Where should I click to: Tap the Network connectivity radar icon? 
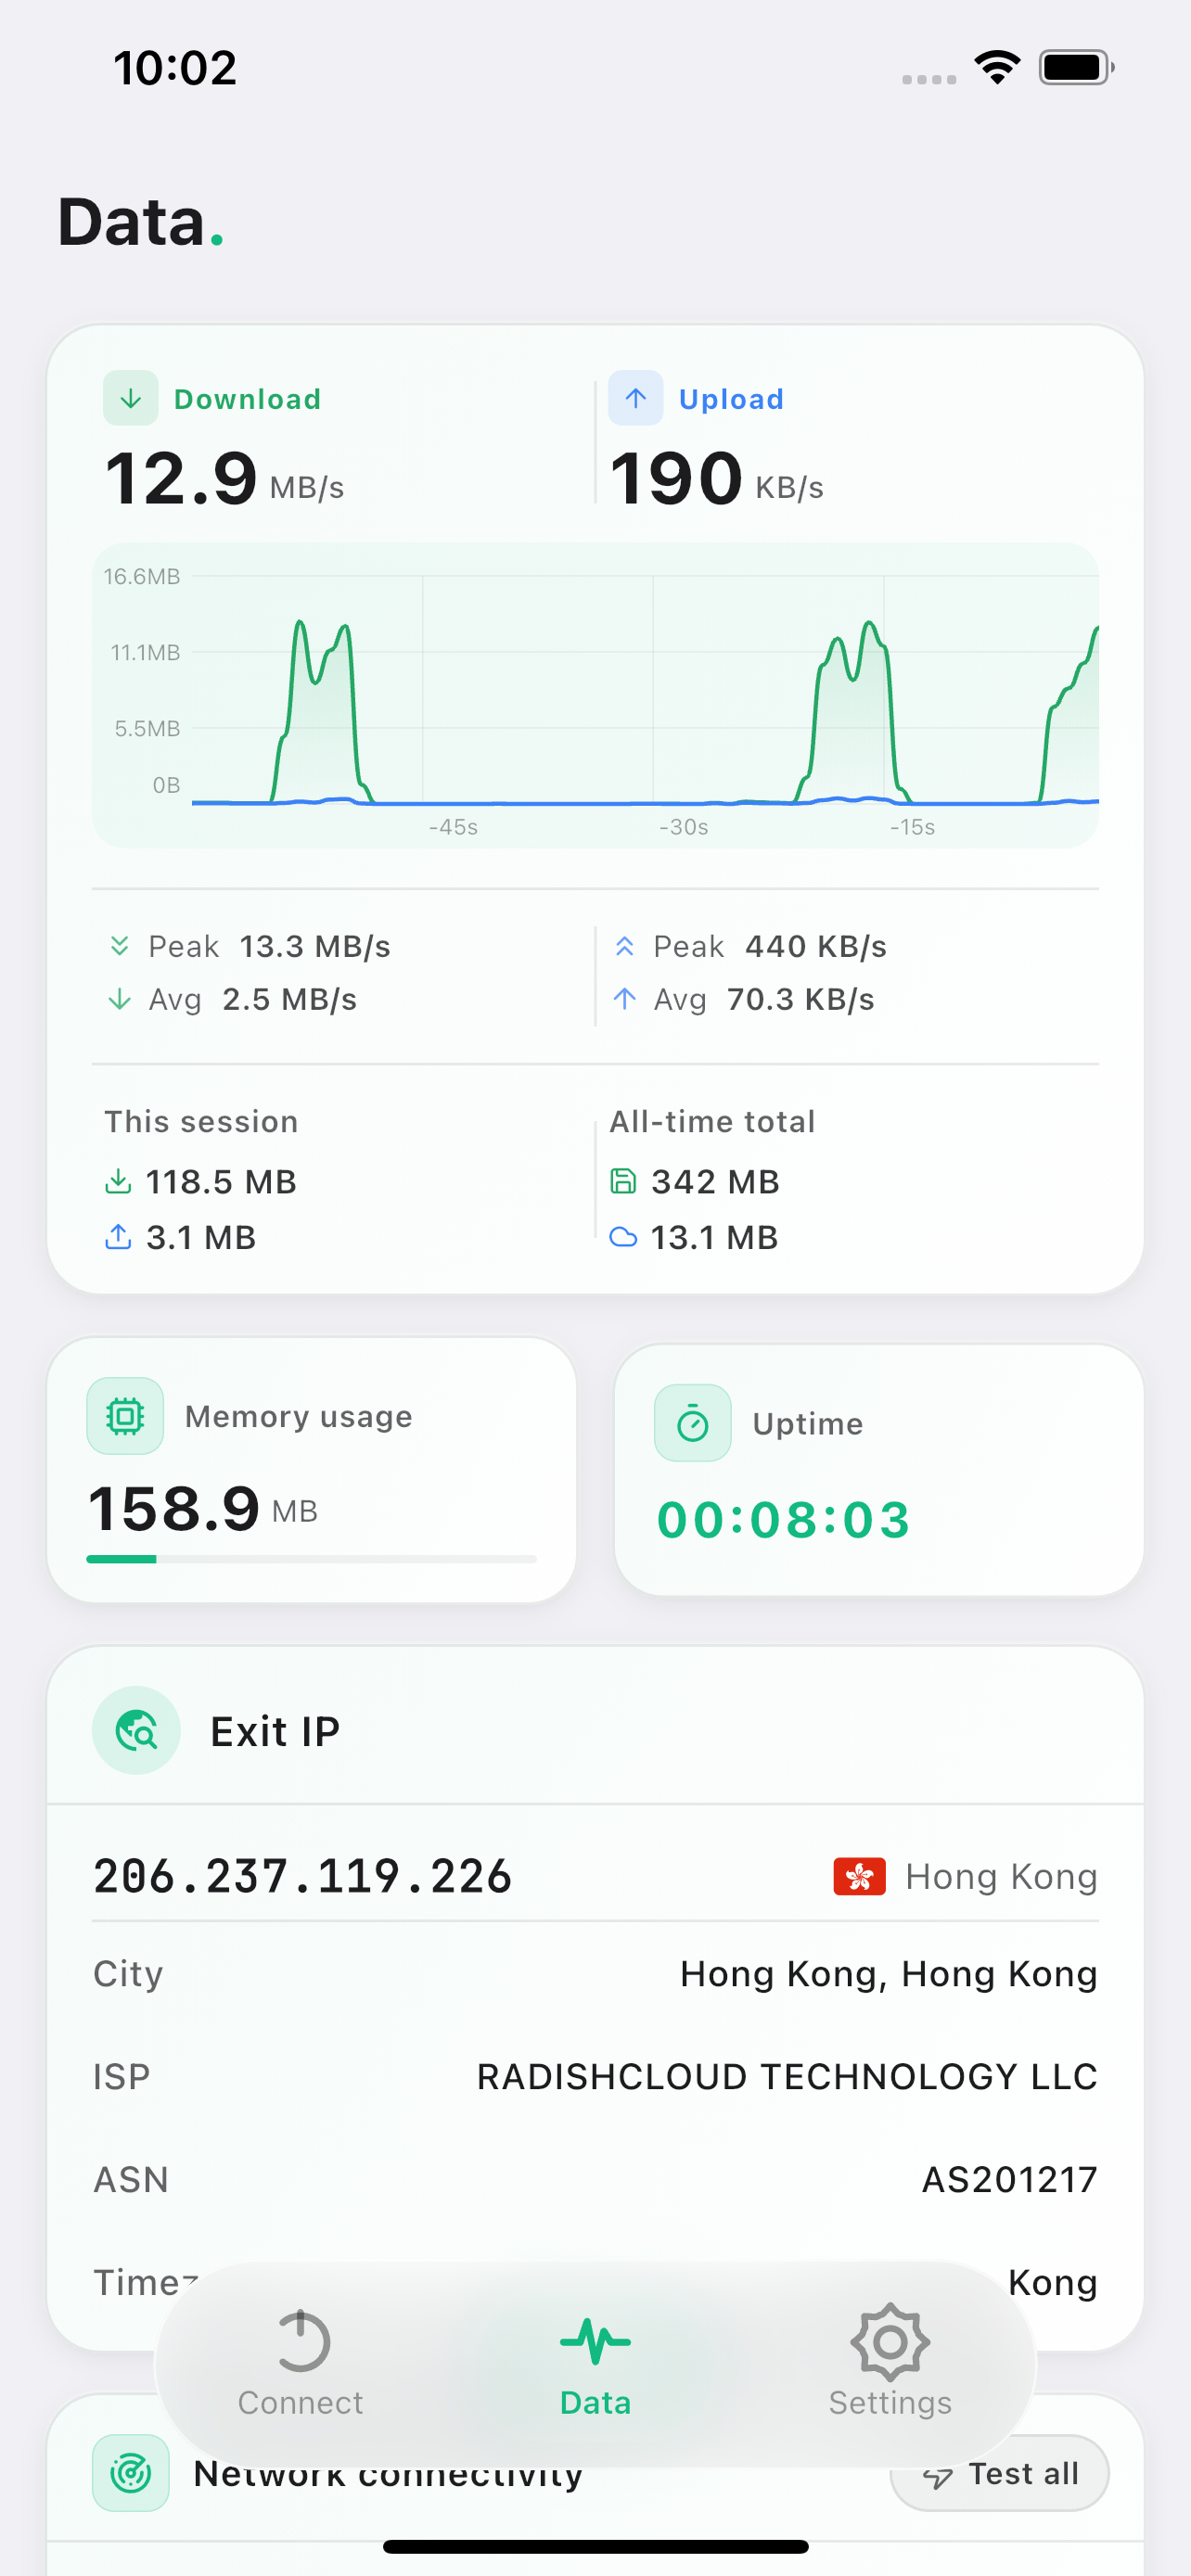130,2472
